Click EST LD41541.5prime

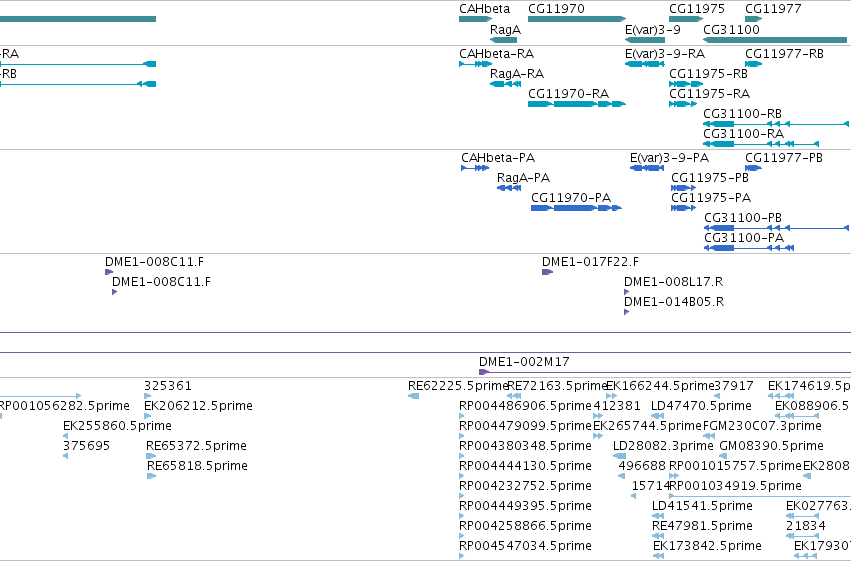[658, 517]
